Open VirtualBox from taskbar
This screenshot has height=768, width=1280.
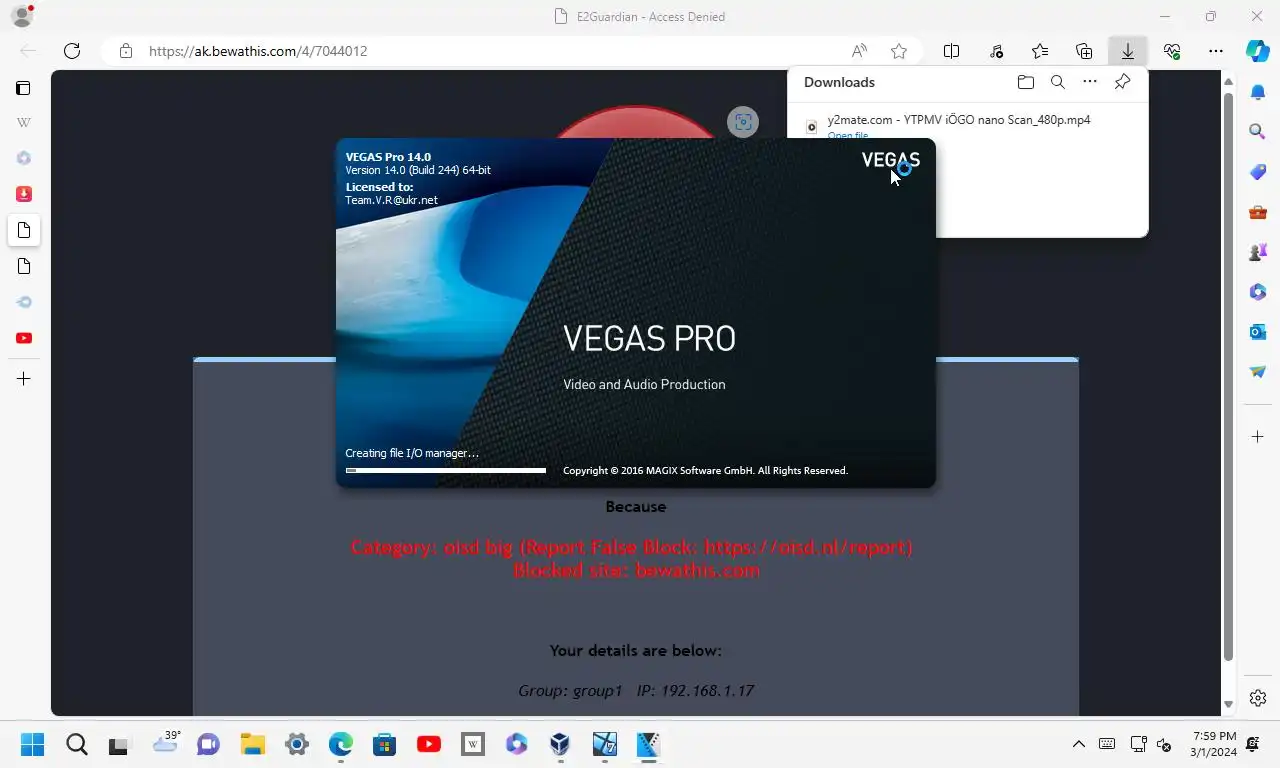(x=560, y=744)
